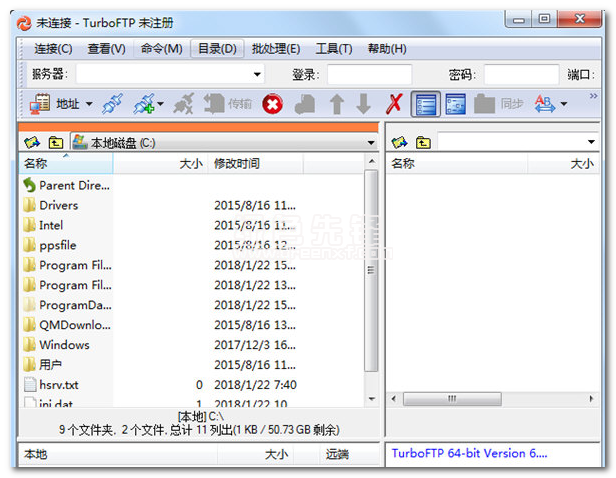616x478 pixels.
Task: Sort local files by 名称 column
Action: (66, 163)
